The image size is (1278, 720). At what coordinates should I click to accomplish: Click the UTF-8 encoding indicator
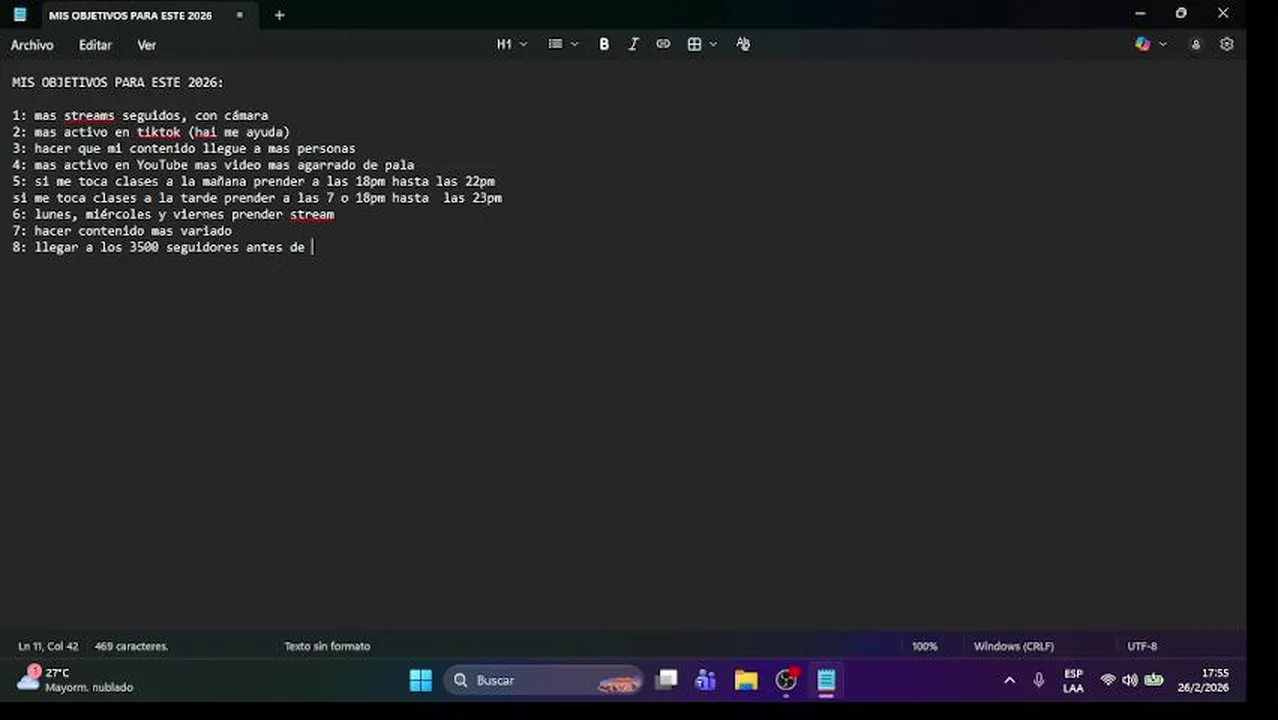1142,646
